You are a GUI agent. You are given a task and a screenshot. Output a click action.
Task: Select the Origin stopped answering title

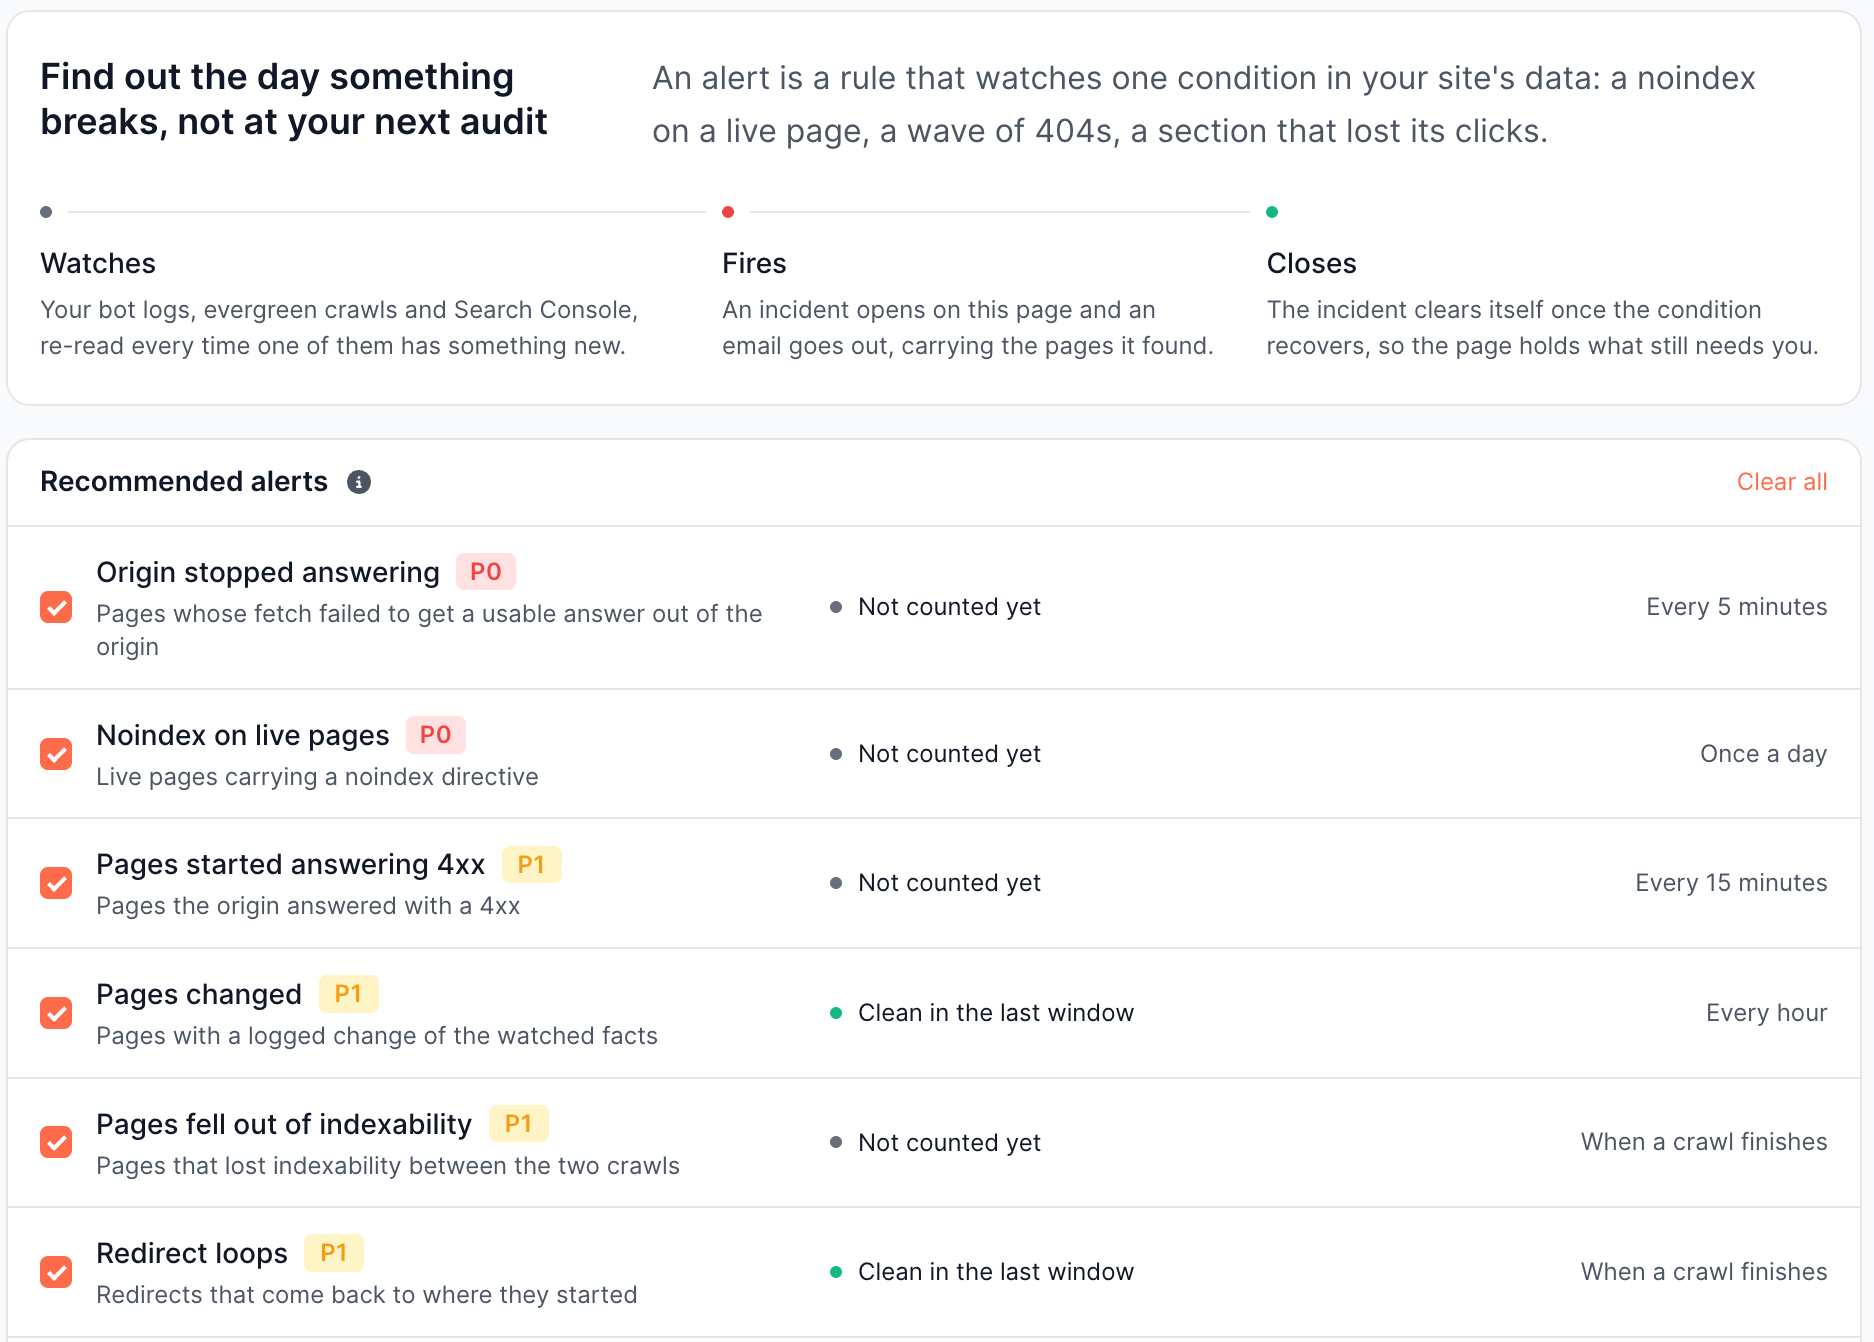268,572
